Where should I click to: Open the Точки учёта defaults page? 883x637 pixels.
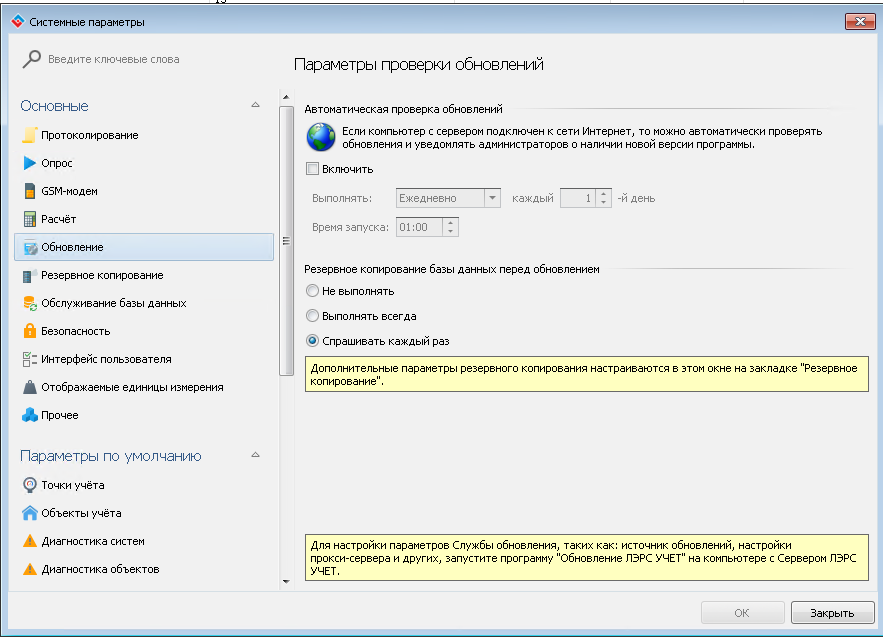144,485
